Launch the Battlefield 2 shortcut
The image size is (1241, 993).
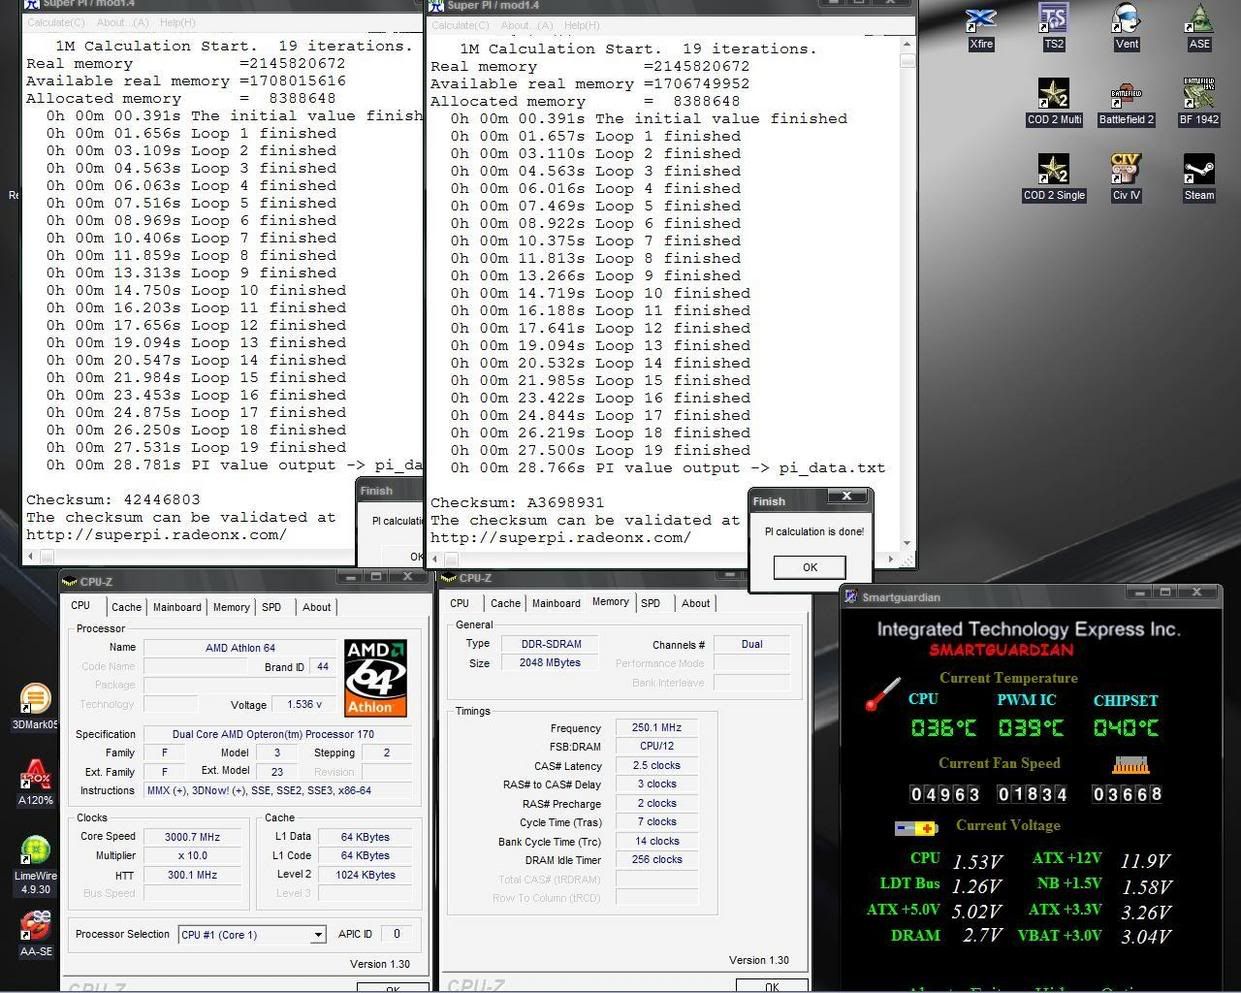(x=1126, y=101)
